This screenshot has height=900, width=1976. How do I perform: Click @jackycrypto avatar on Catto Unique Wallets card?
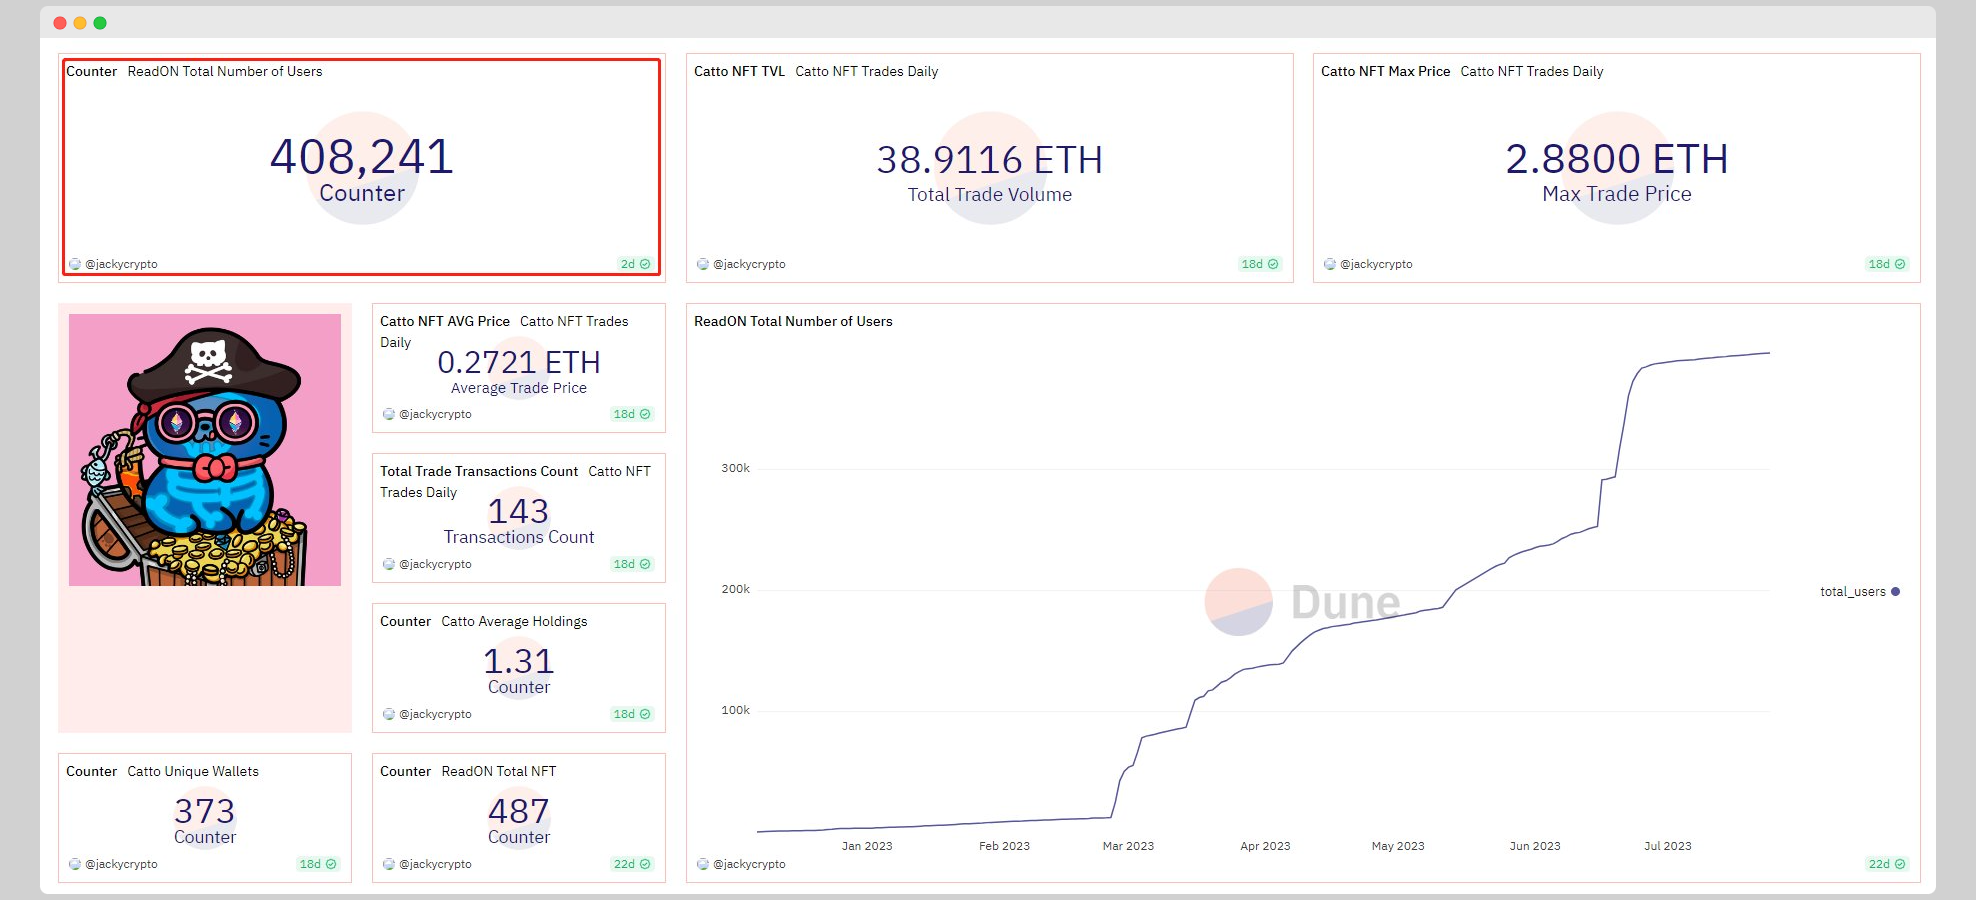pos(75,864)
